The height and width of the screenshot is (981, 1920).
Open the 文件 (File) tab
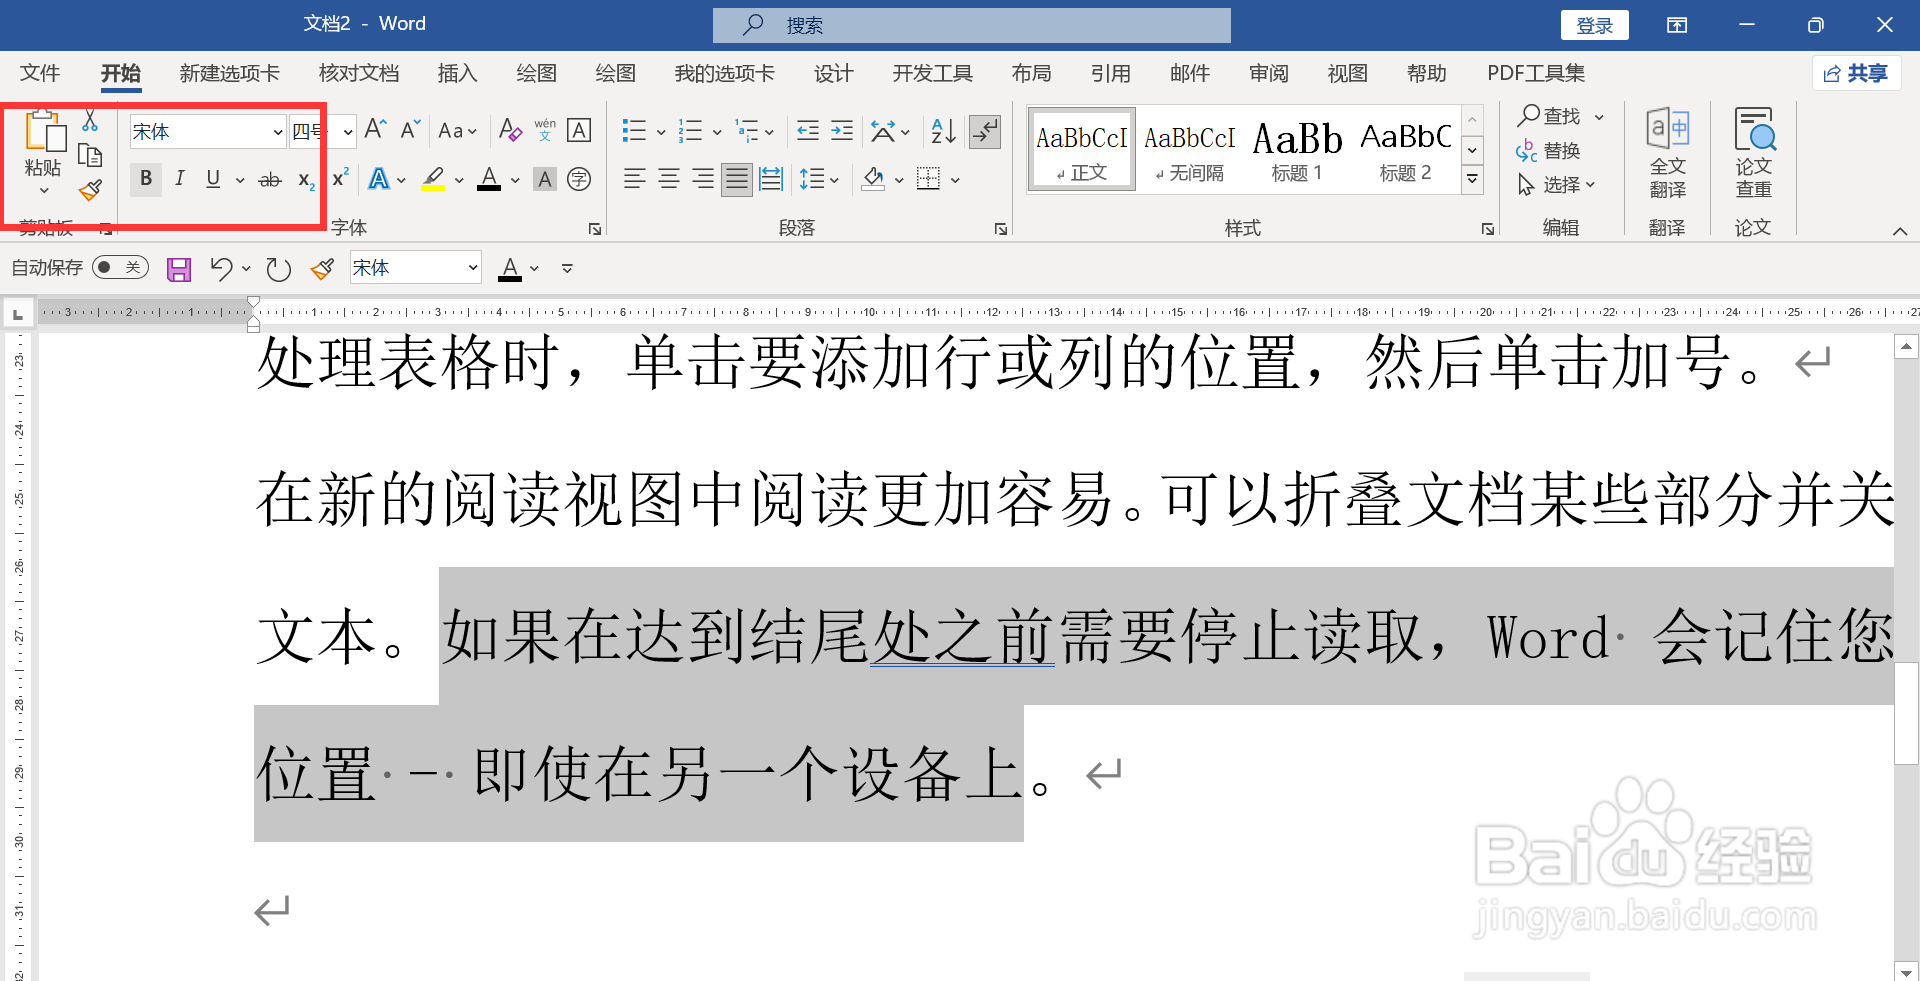pos(40,73)
